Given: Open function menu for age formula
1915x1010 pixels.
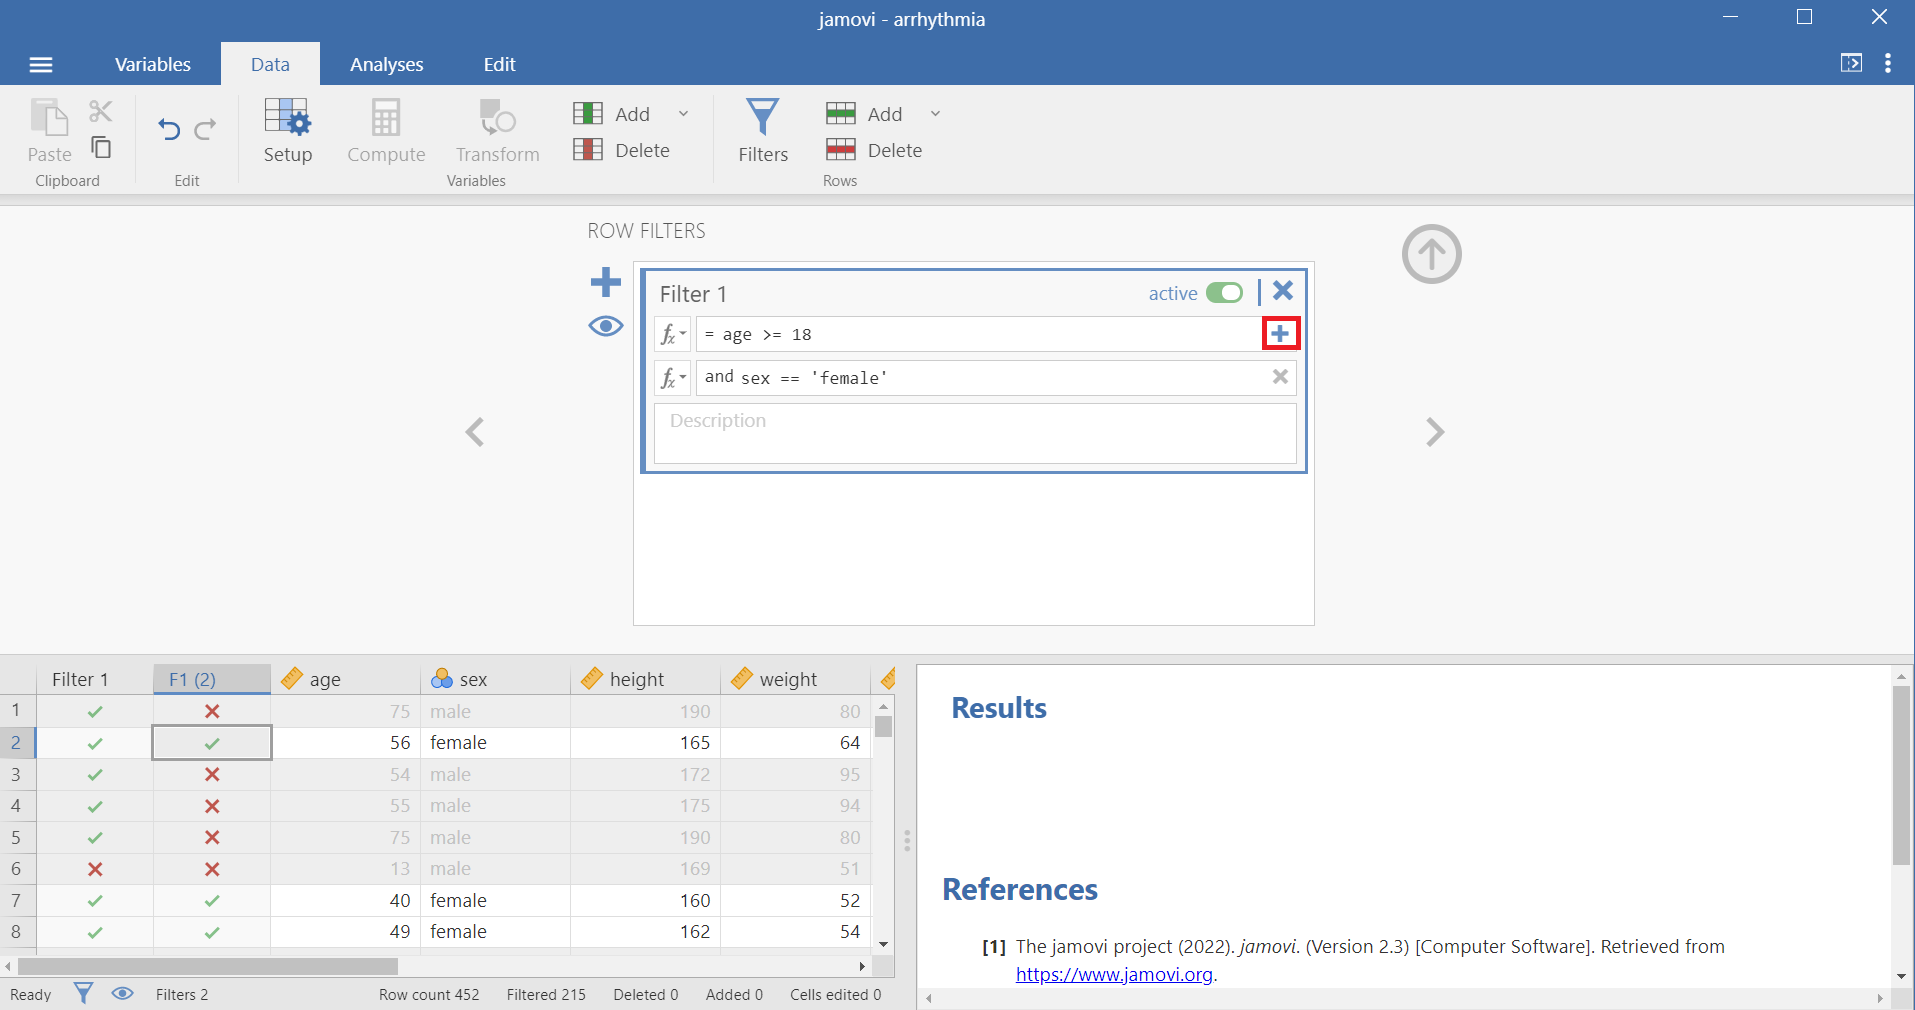Looking at the screenshot, I should [x=672, y=335].
